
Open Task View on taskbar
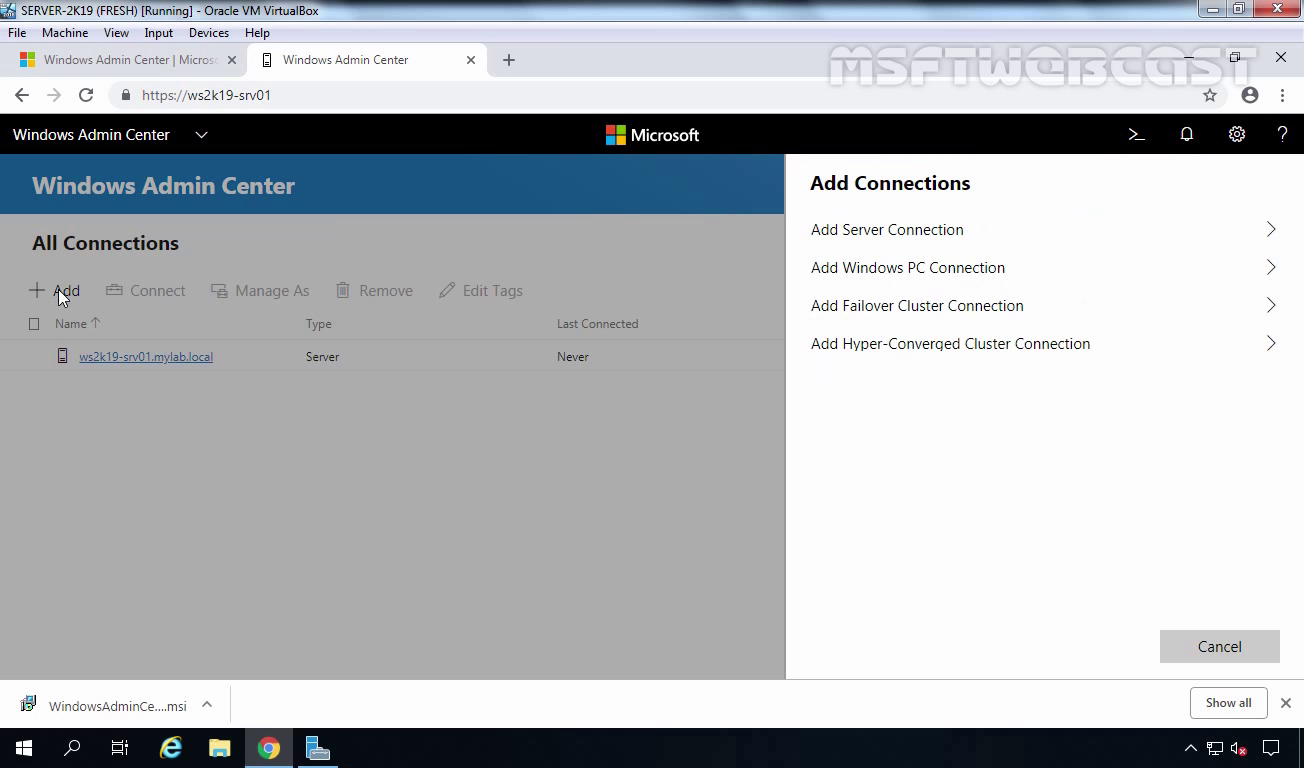click(x=120, y=748)
